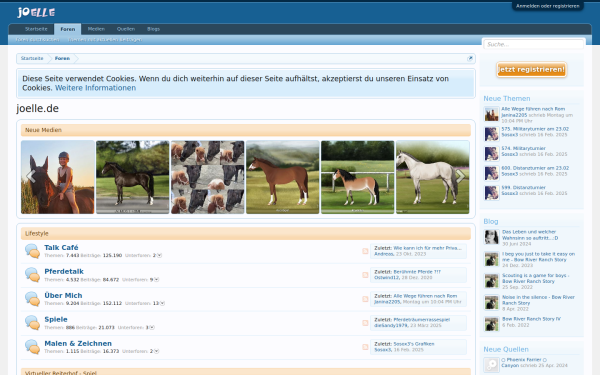This screenshot has height=375, width=600.
Task: Click Startseite in the breadcrumb
Action: 32,59
